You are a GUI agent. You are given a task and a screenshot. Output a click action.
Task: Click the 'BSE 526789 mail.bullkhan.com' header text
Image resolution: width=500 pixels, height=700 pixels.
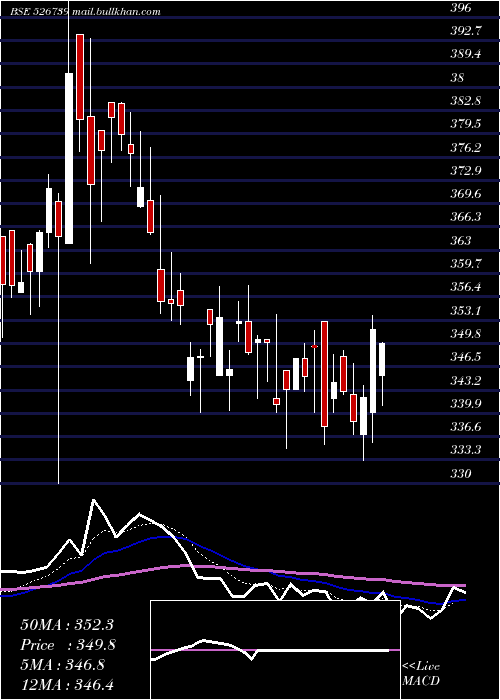(86, 12)
